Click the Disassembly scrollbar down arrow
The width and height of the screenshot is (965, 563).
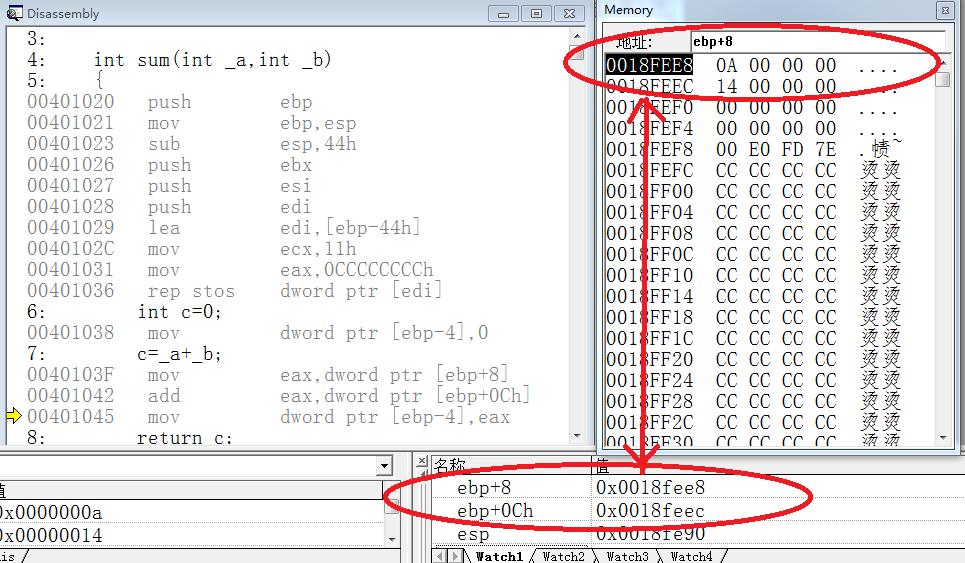[x=577, y=435]
